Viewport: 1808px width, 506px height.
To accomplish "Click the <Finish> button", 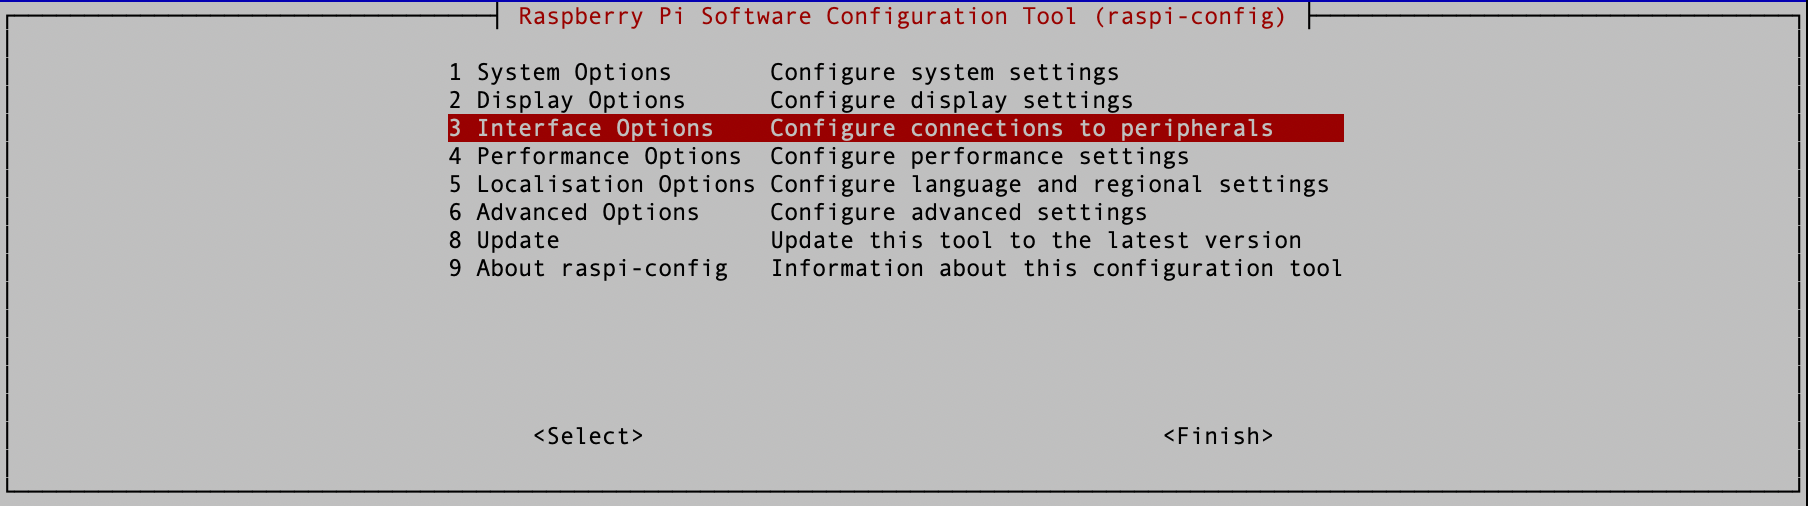I will pyautogui.click(x=1218, y=436).
